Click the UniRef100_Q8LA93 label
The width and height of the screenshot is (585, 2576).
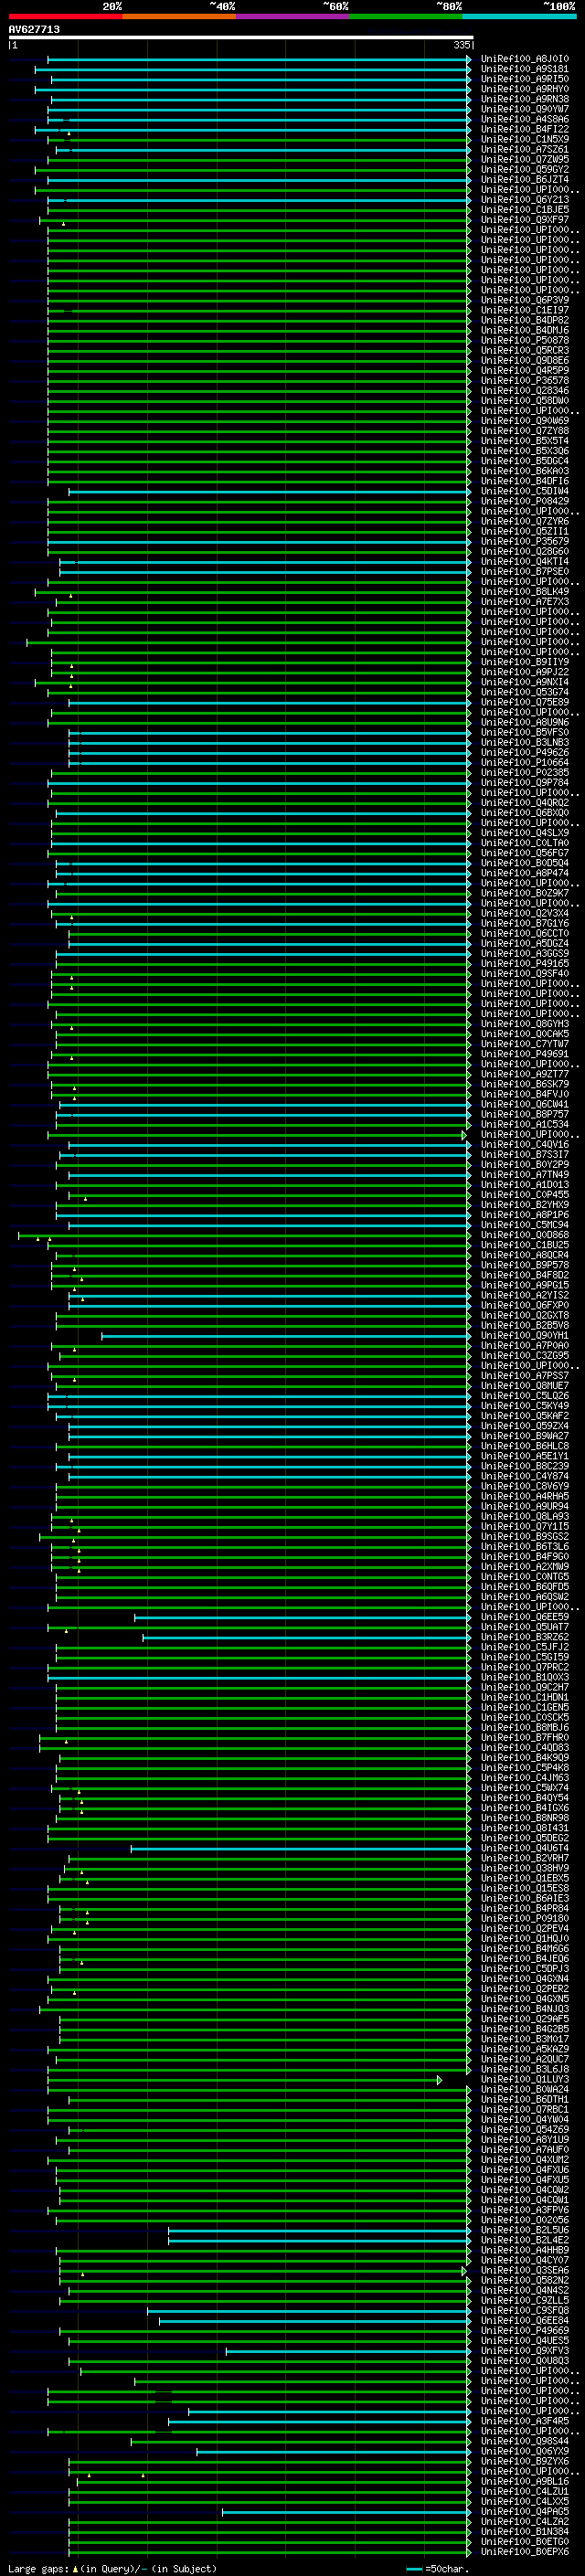[x=524, y=1517]
